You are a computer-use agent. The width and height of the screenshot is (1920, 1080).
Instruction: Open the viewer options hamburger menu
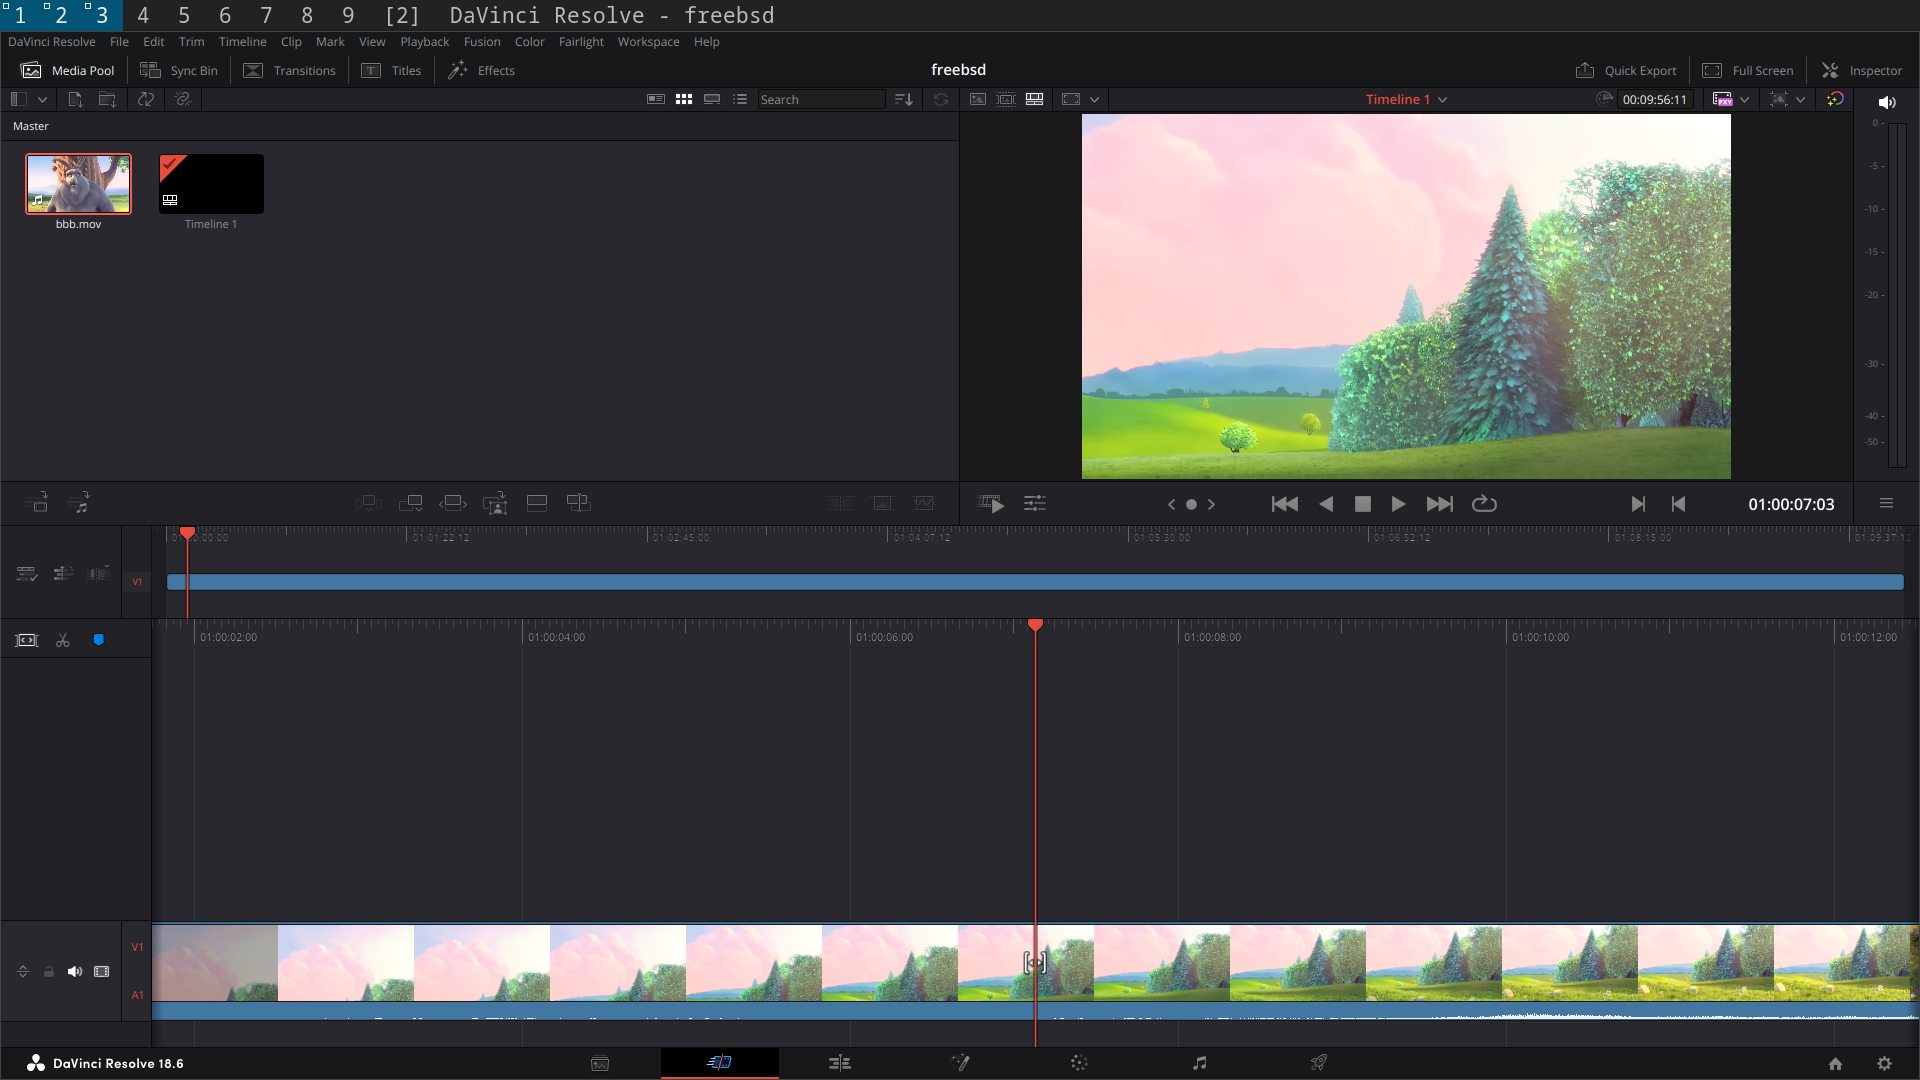click(x=1886, y=503)
